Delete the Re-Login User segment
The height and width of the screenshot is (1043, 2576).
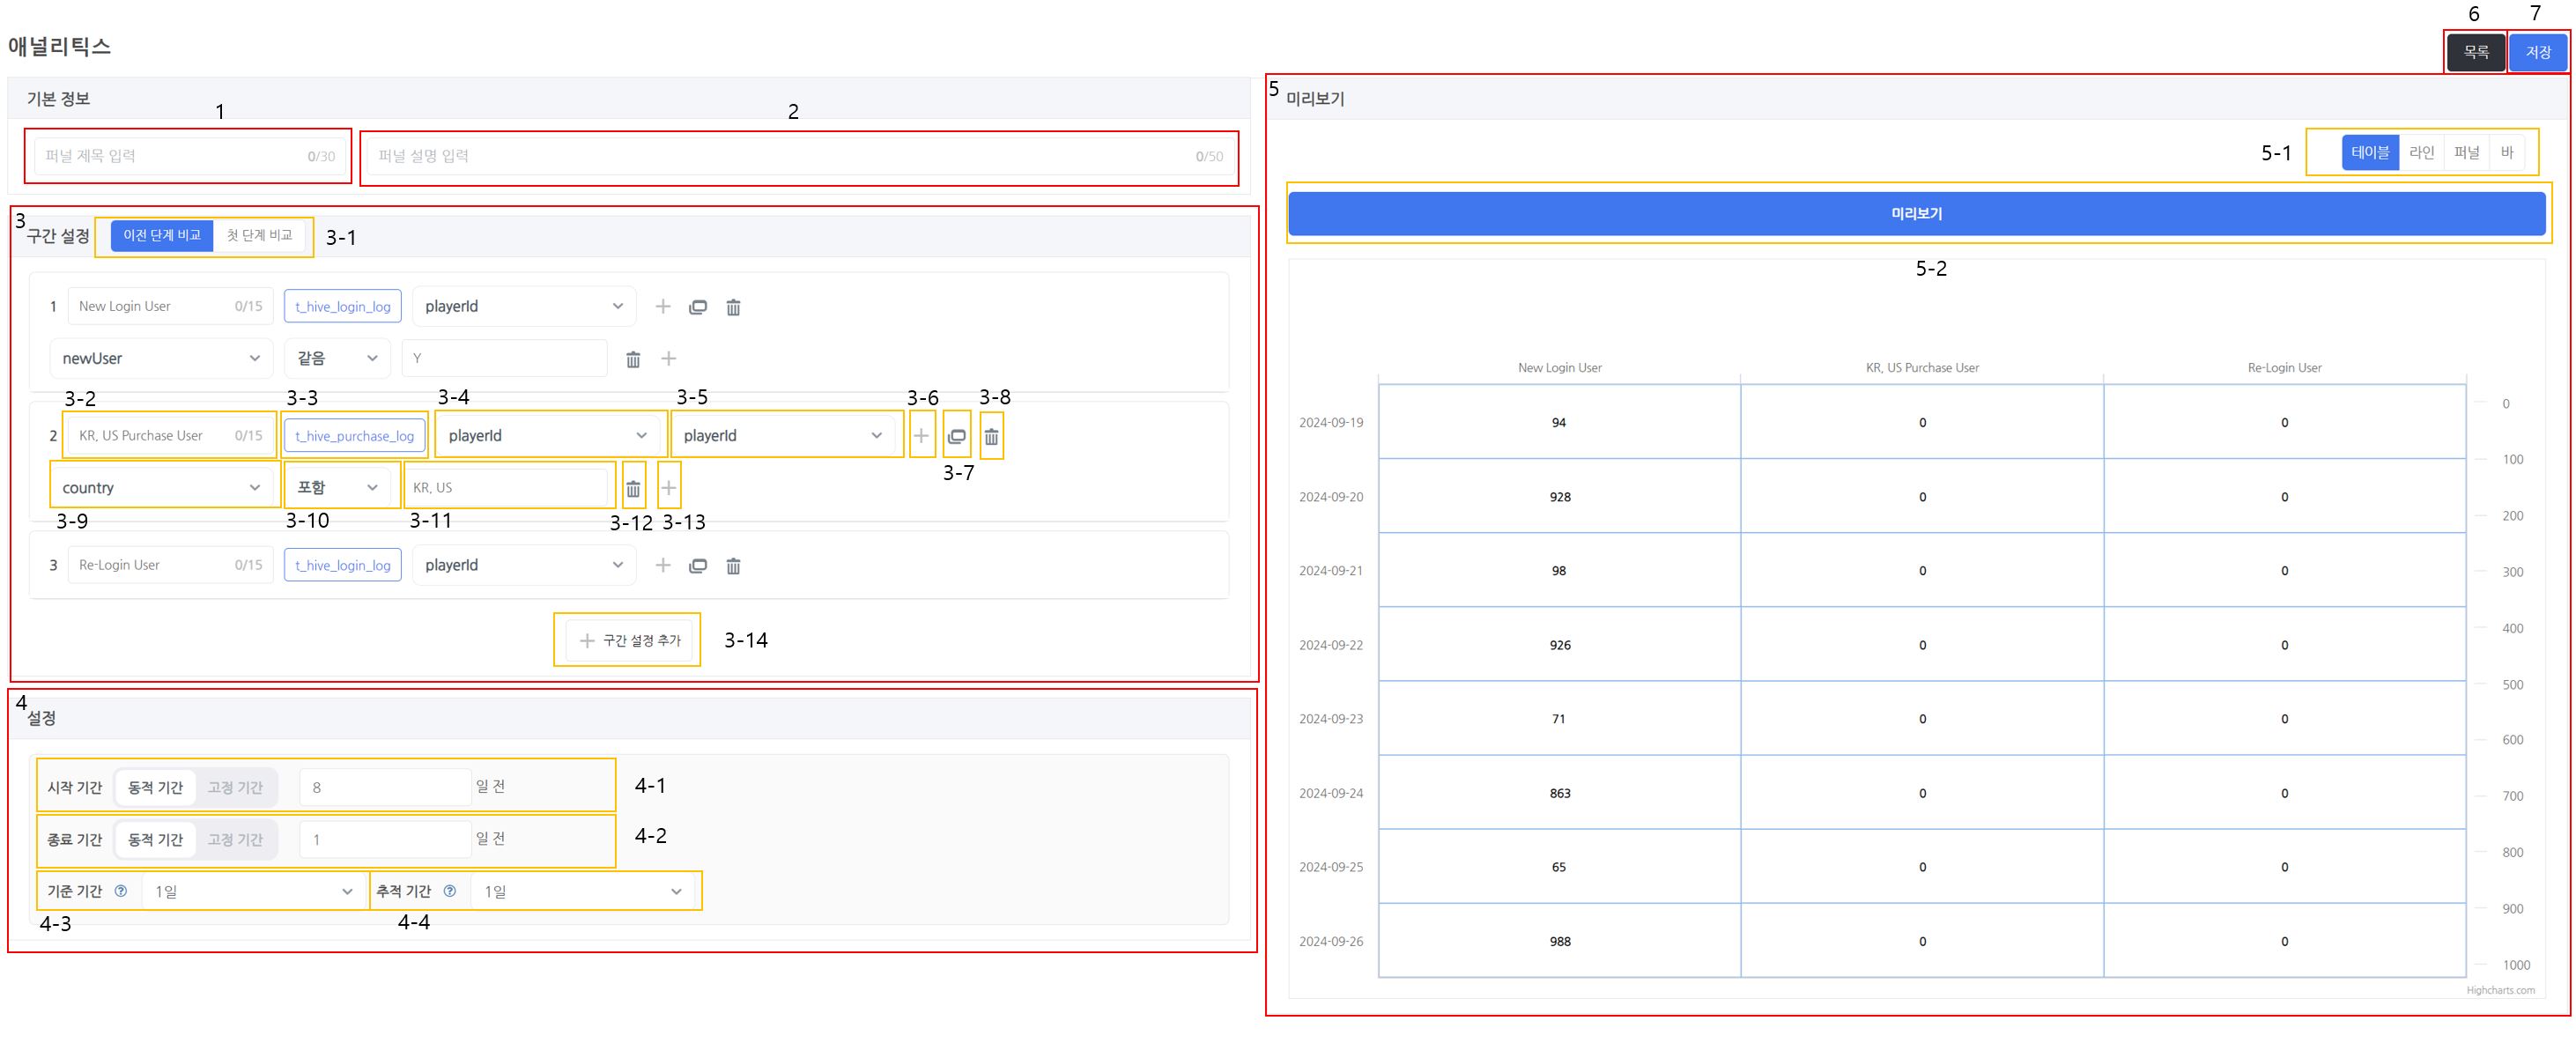point(733,566)
